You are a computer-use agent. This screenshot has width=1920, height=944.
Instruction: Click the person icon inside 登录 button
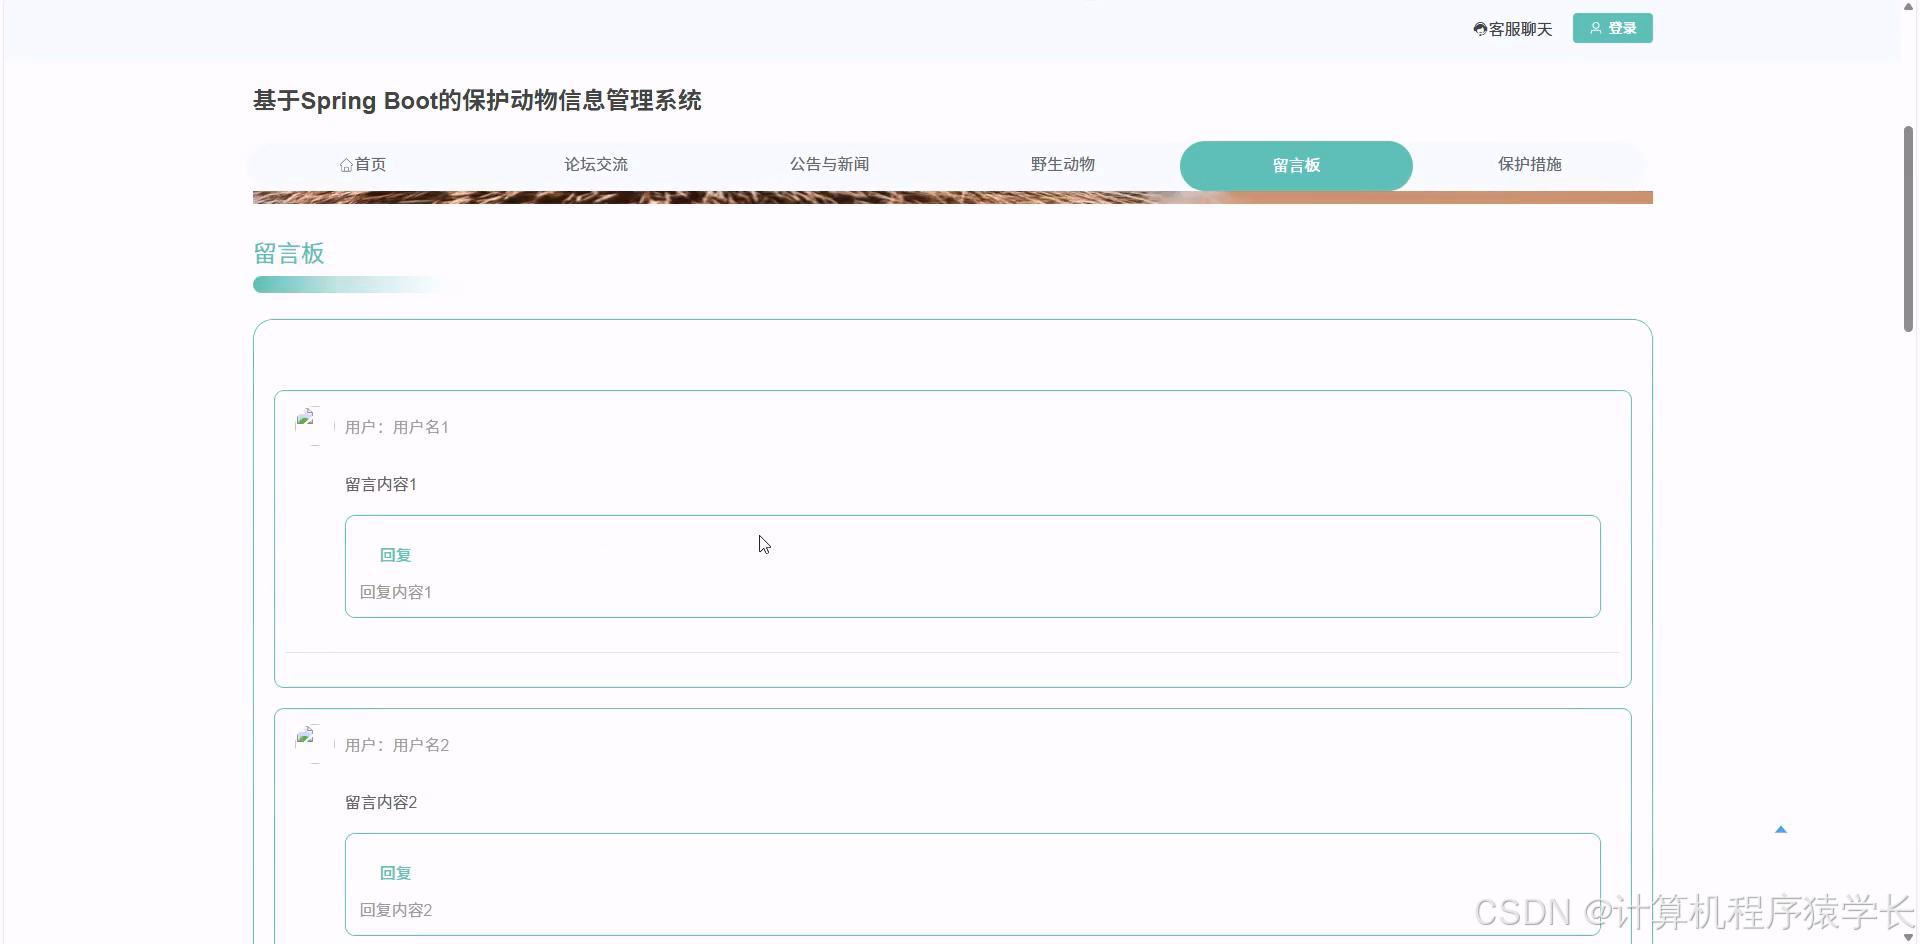tap(1597, 28)
